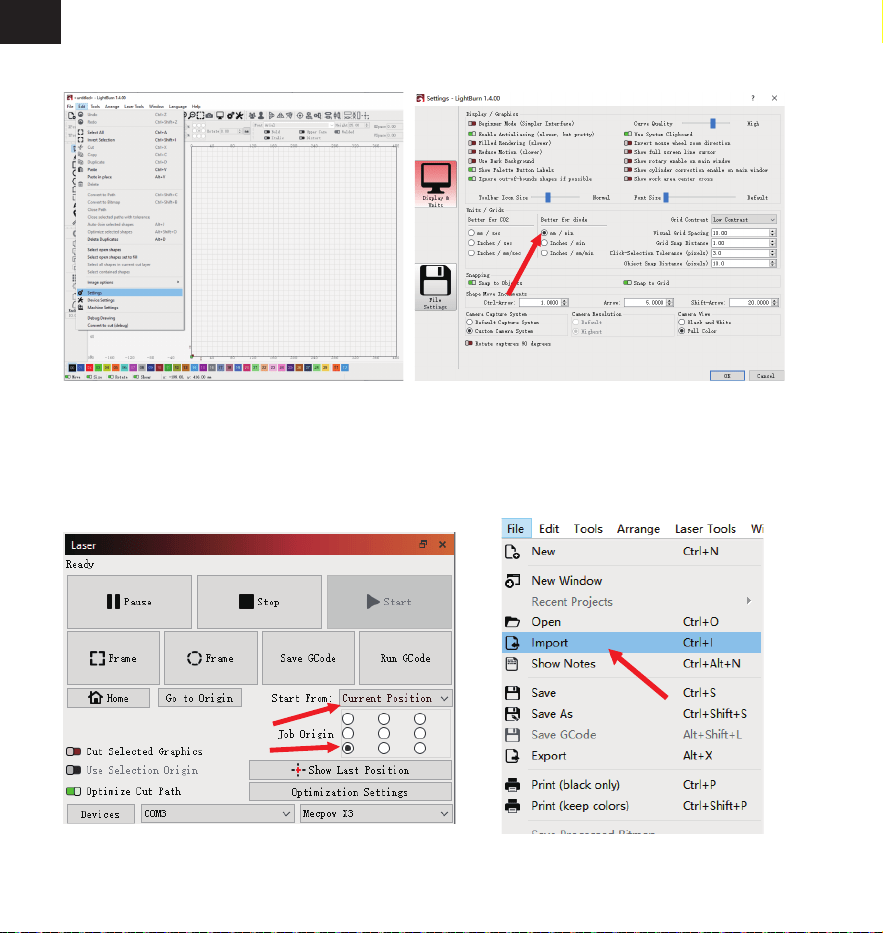
Task: Open Grid Contrast dropdown
Action: click(744, 220)
